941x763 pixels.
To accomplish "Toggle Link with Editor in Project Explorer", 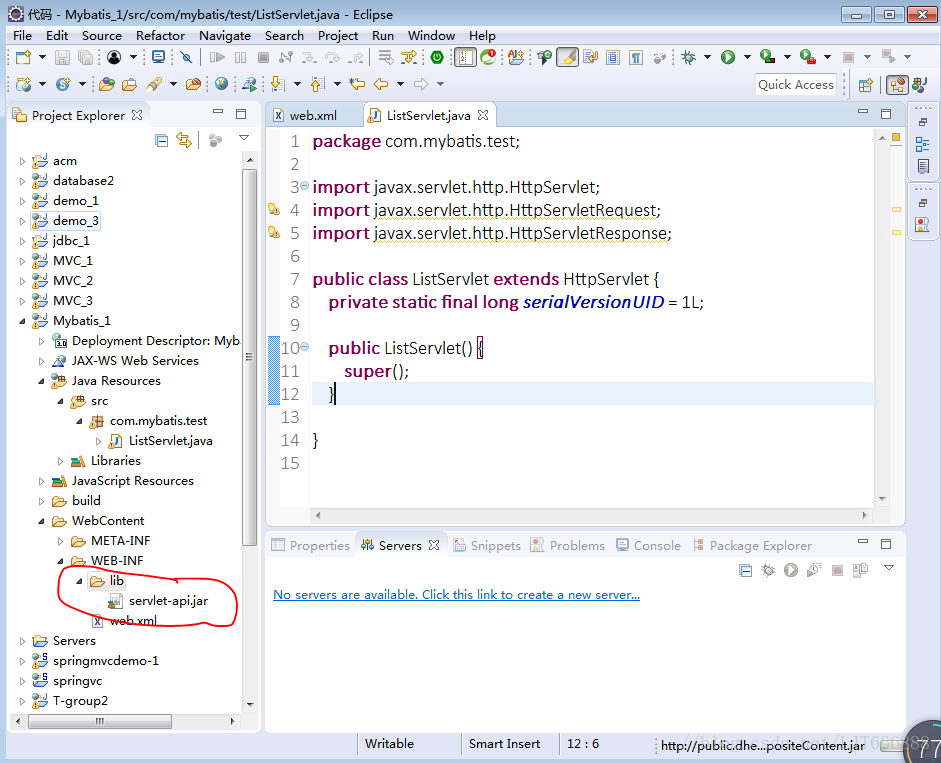I will [184, 141].
